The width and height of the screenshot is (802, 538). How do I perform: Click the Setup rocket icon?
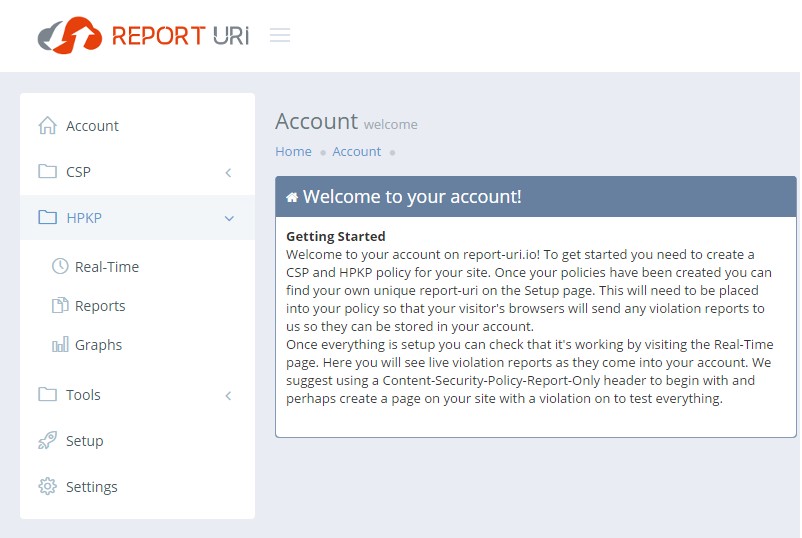(x=48, y=440)
